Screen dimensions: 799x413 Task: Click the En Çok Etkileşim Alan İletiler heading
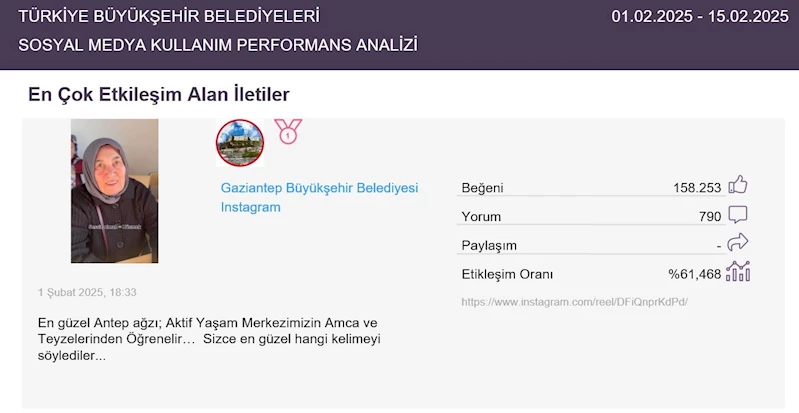158,95
